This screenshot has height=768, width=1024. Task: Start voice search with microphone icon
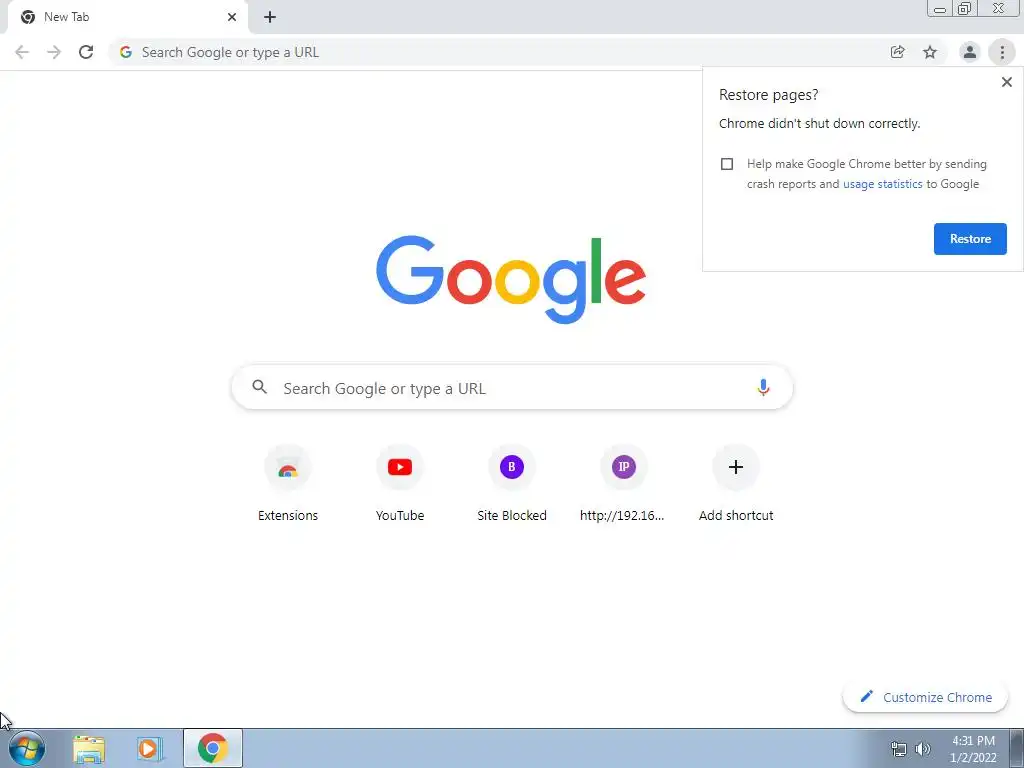pyautogui.click(x=763, y=388)
